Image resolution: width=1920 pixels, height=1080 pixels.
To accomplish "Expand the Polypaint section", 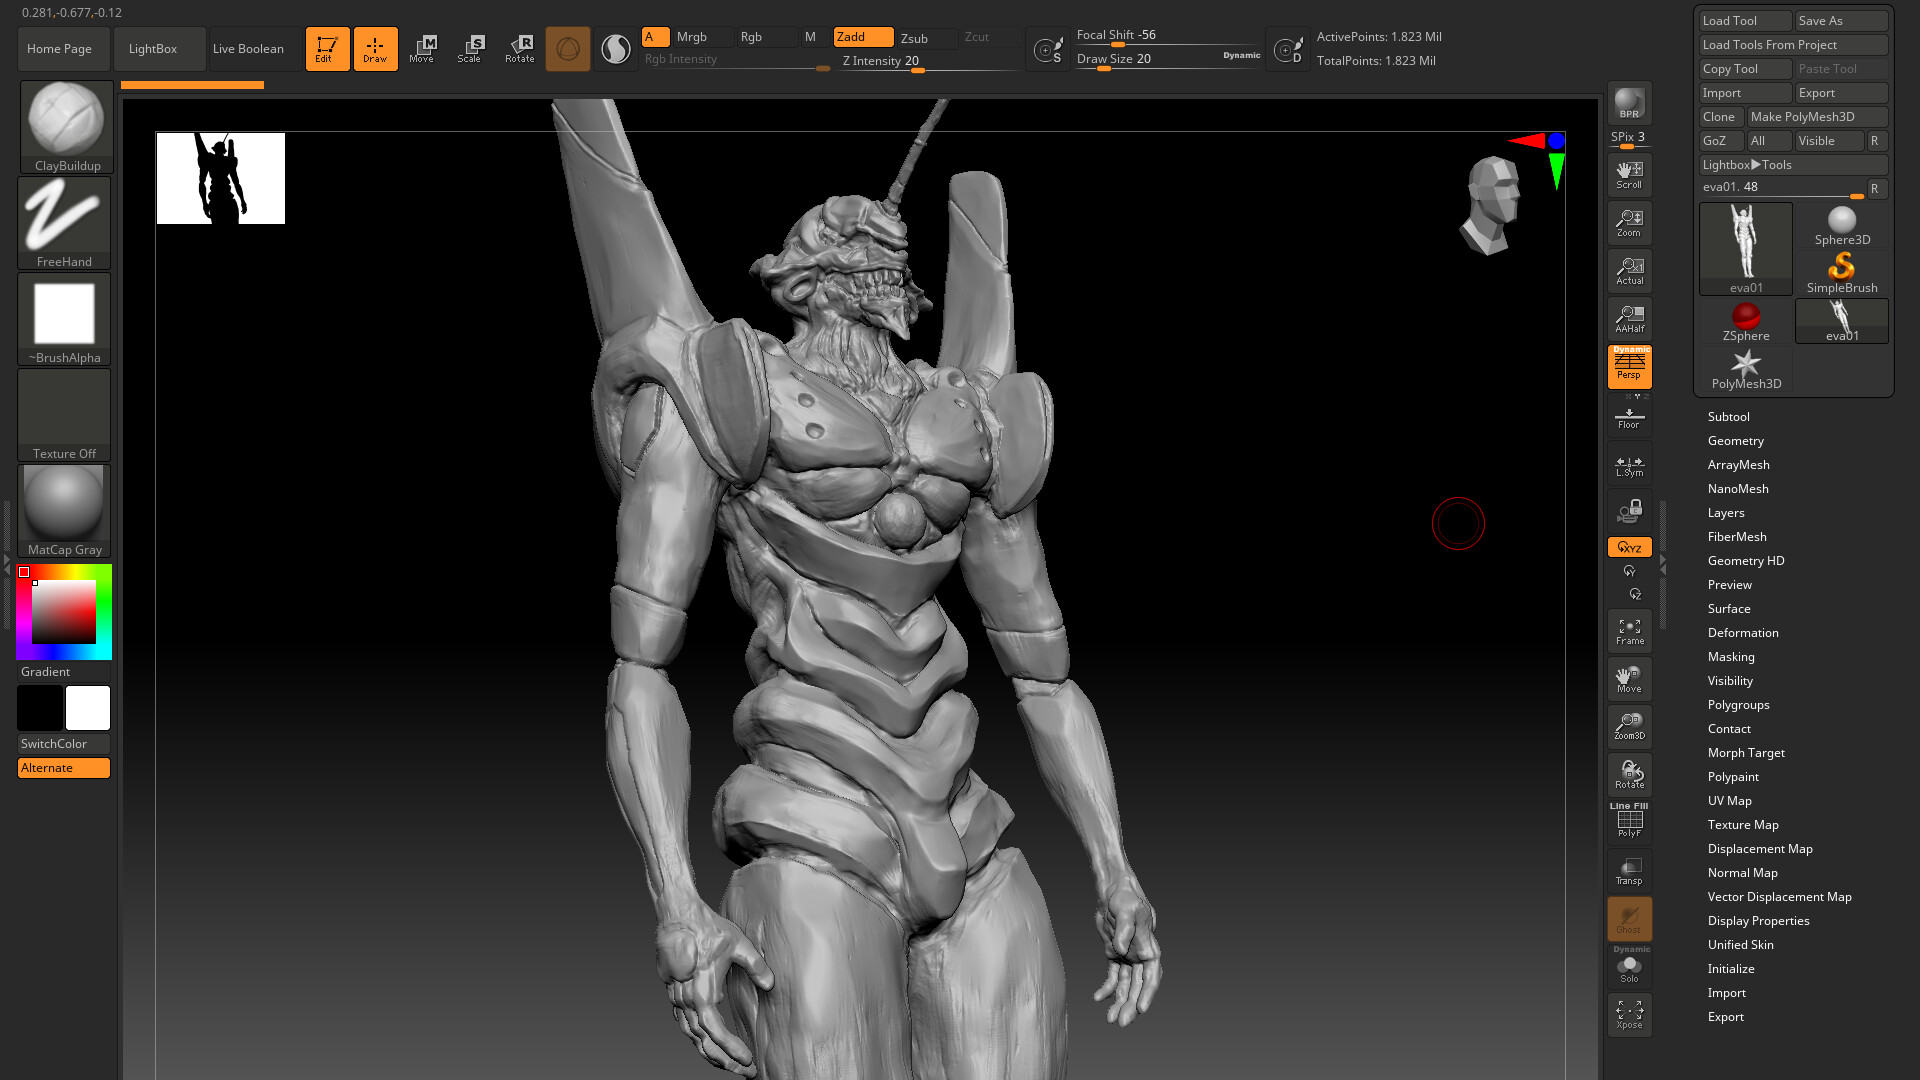I will click(x=1733, y=777).
